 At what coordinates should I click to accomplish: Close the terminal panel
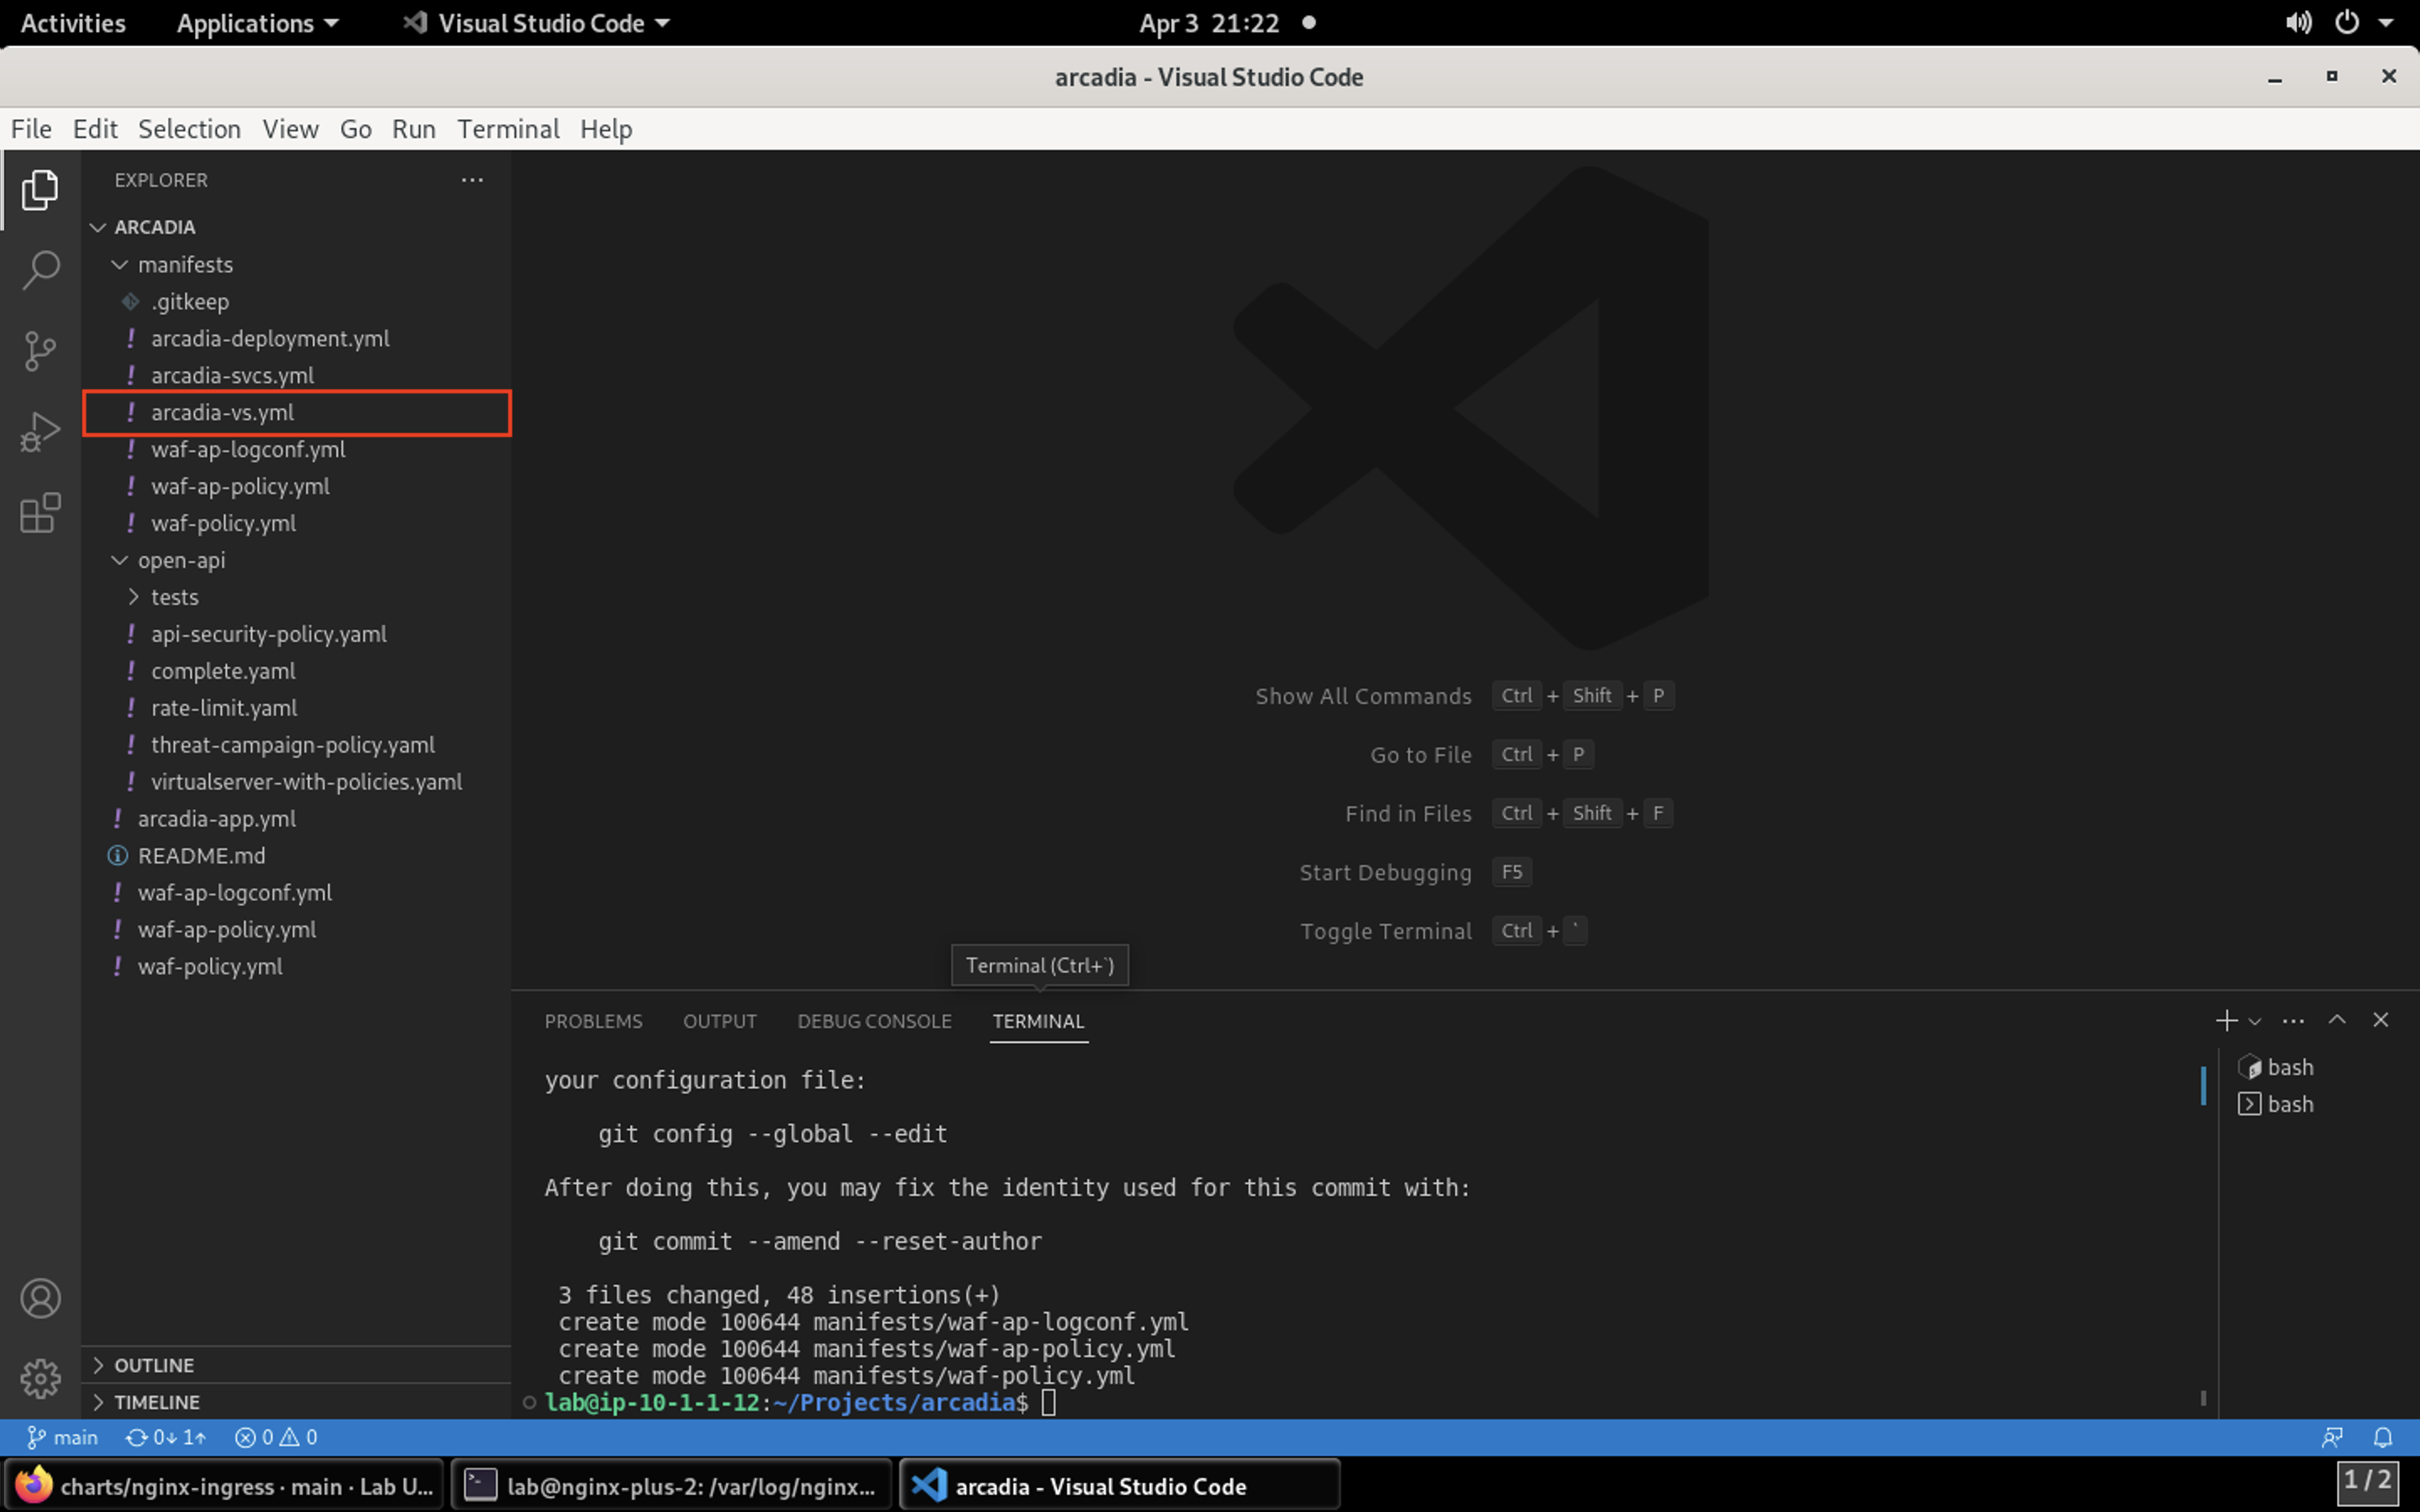[2380, 1020]
